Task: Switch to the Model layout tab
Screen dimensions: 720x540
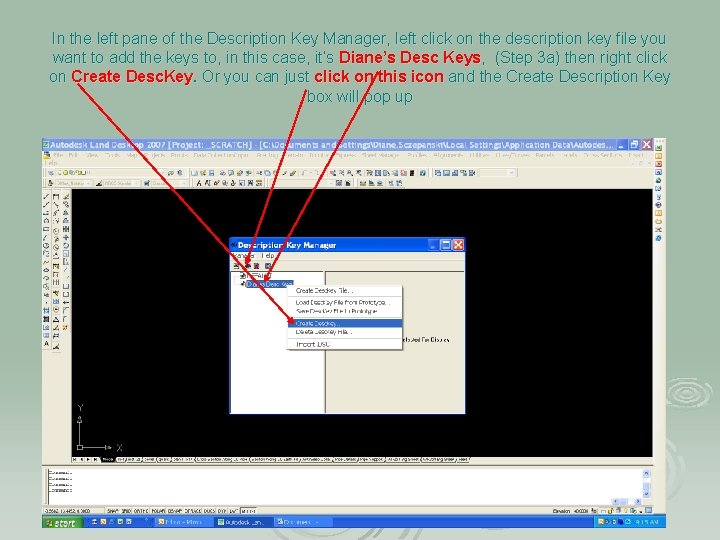Action: click(x=108, y=459)
